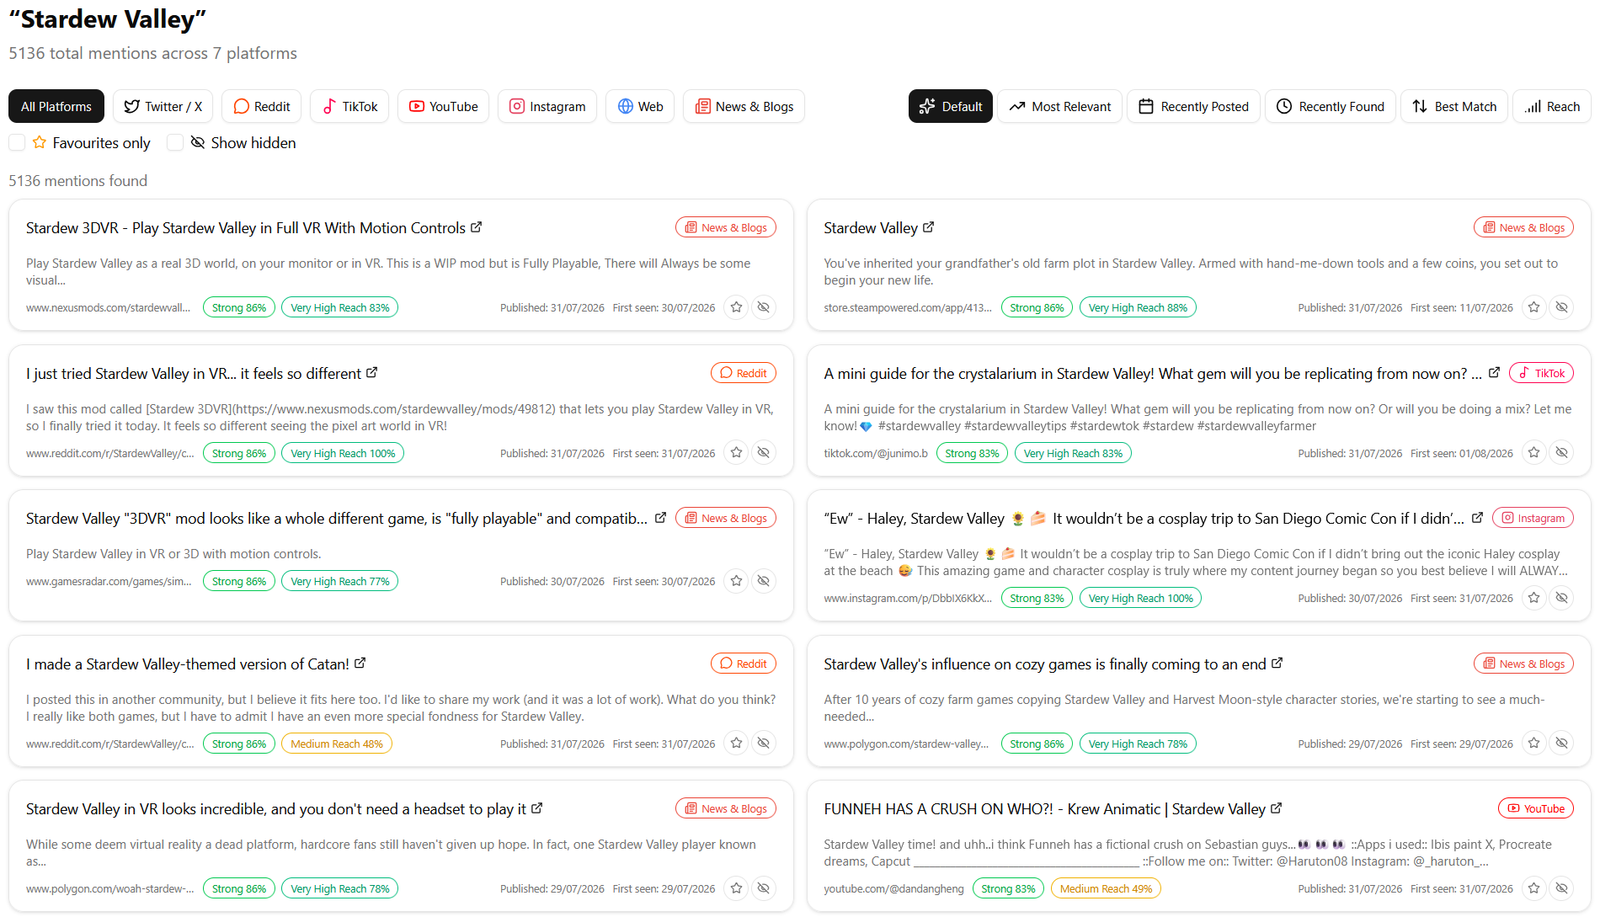Open external link icon for gamesradar 3DVR mod title
Image resolution: width=1600 pixels, height=922 pixels.
660,517
